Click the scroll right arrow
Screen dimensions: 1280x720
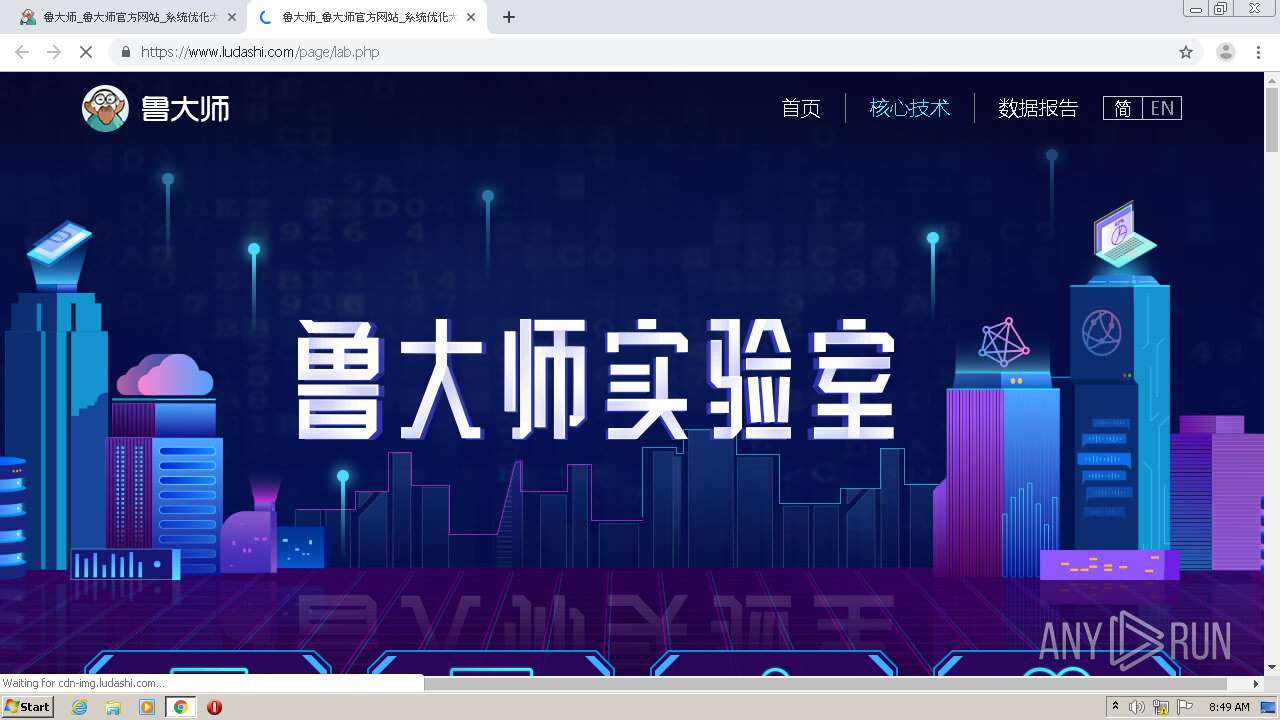tap(1257, 684)
